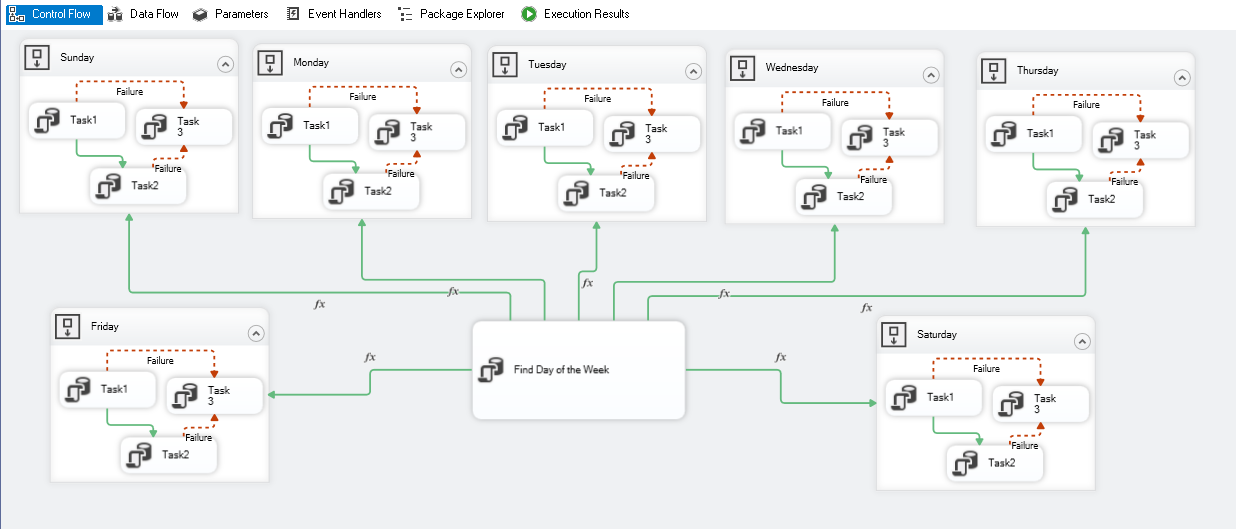This screenshot has width=1236, height=529.
Task: Select the Find Day of the Week task
Action: 578,370
